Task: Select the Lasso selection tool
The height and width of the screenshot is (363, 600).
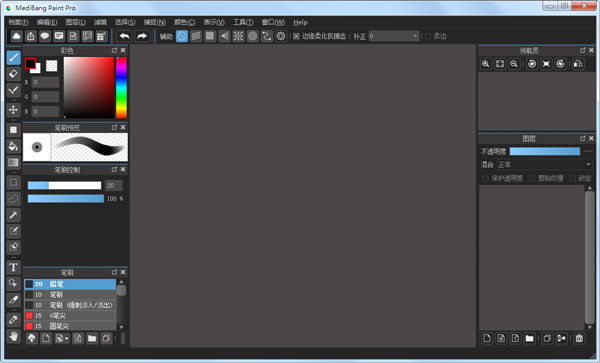Action: click(13, 199)
